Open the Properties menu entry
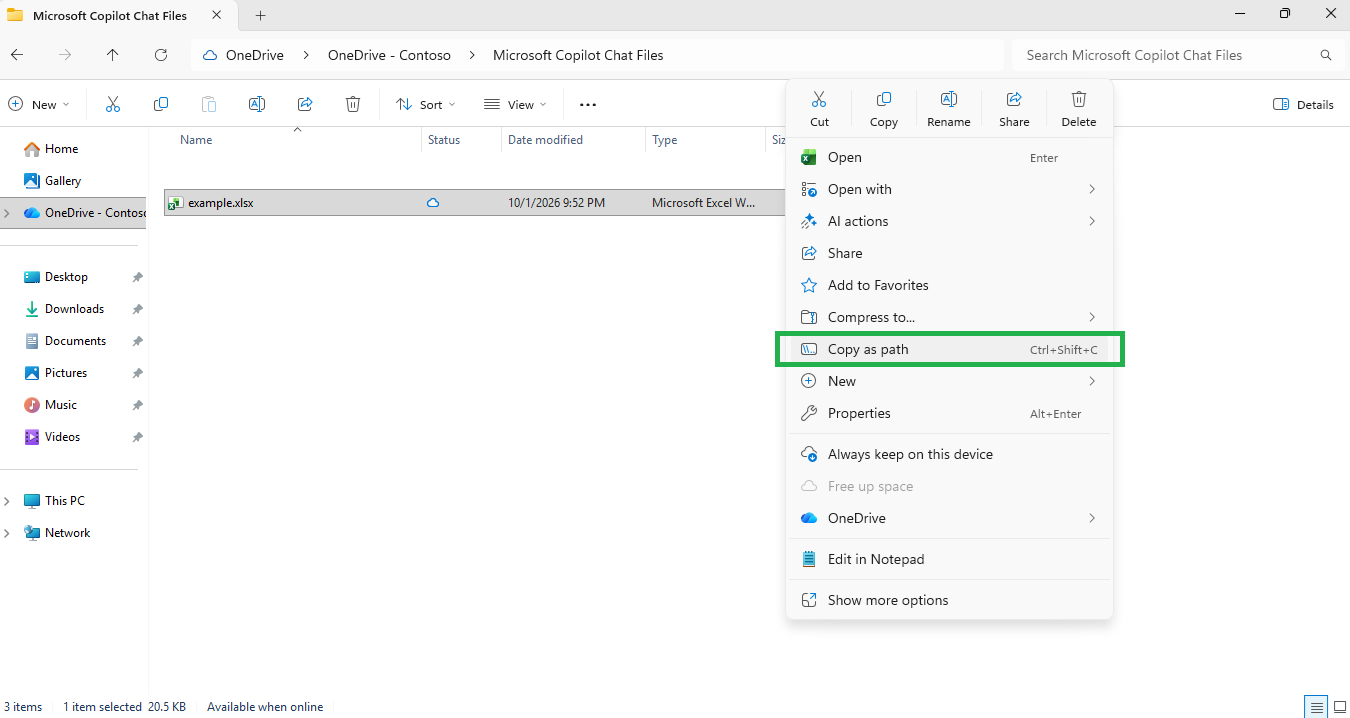1350x718 pixels. (x=949, y=413)
